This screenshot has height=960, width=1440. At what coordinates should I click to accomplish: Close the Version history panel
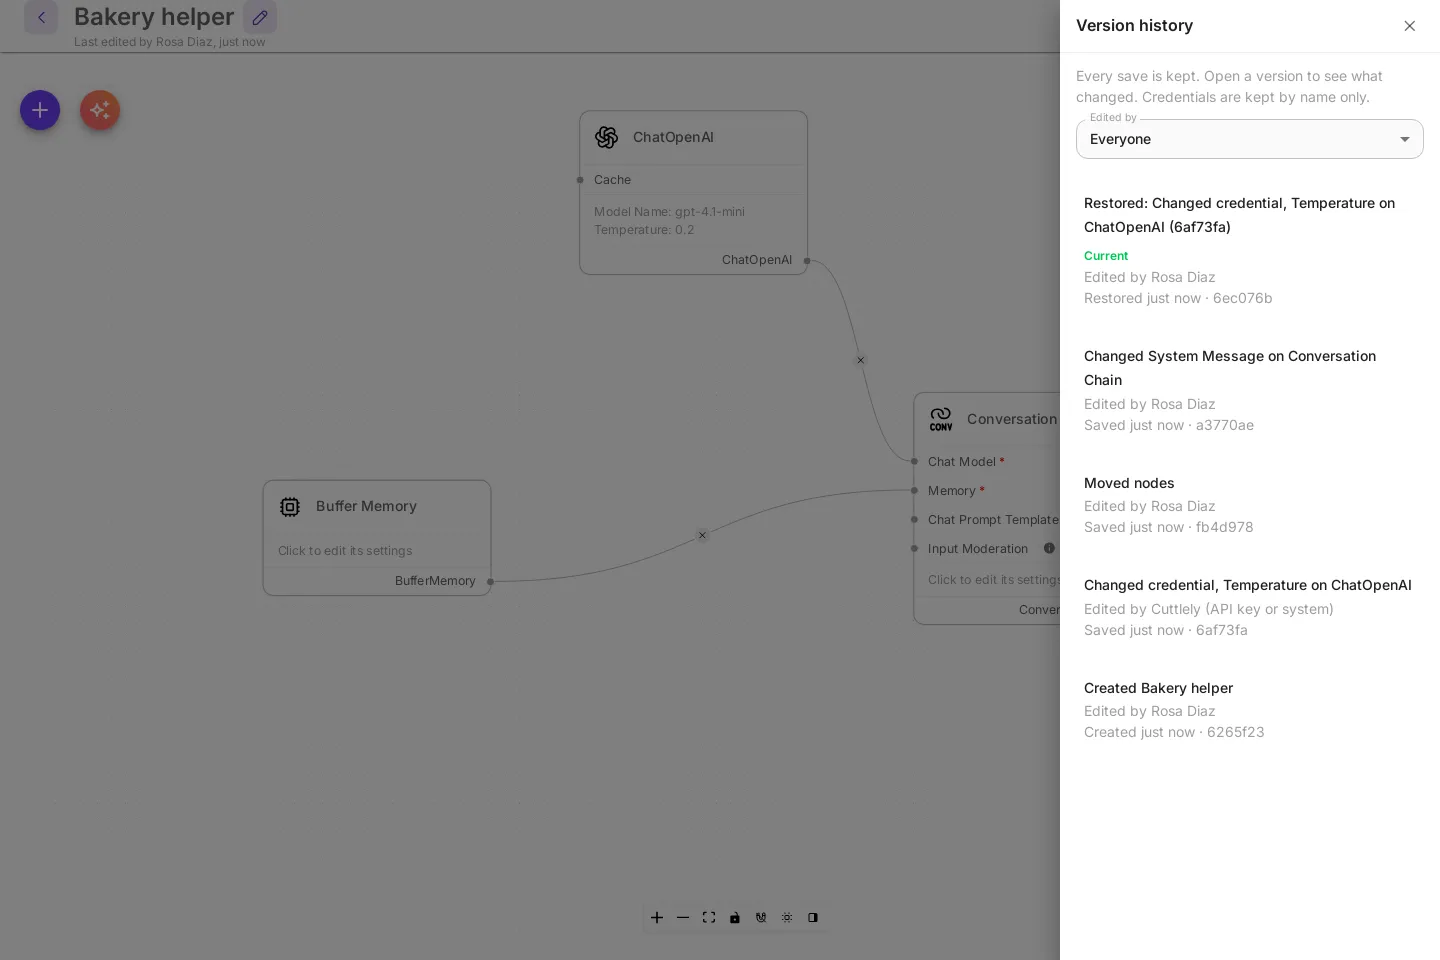click(x=1409, y=26)
